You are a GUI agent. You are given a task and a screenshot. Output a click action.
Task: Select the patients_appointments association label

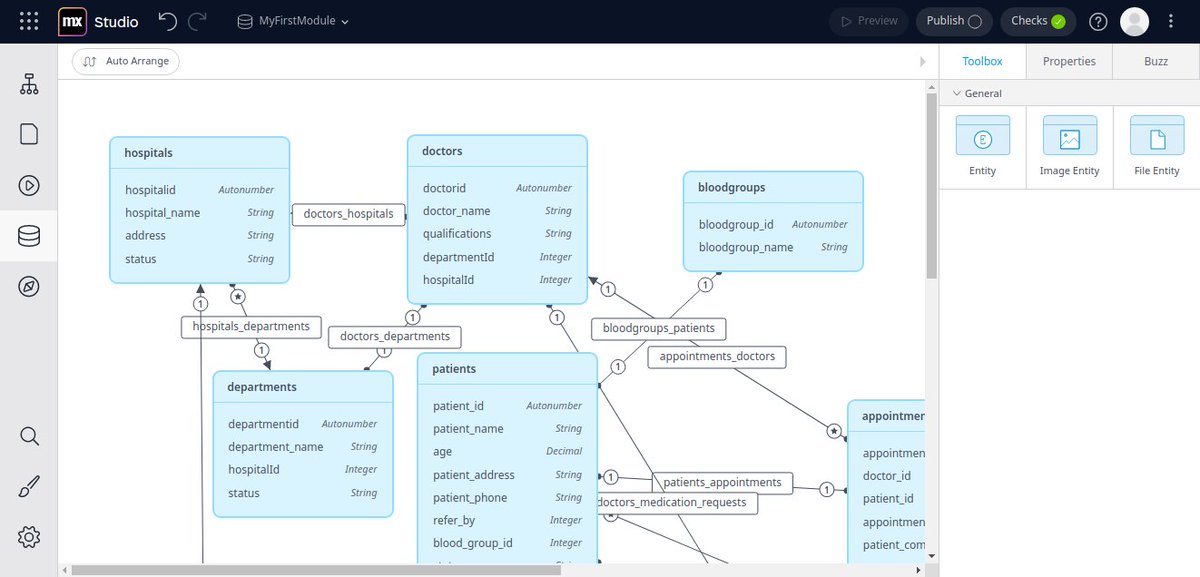[x=723, y=482]
